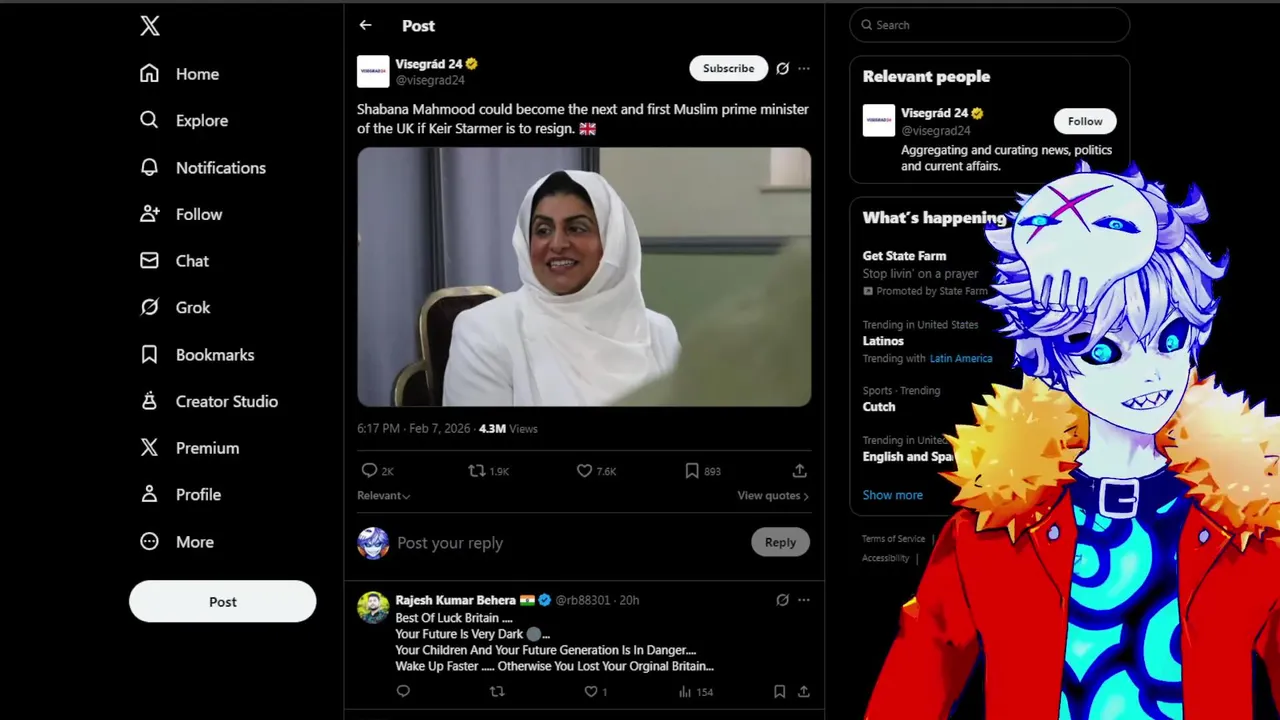Open the main post's three-dot menu

(x=804, y=68)
